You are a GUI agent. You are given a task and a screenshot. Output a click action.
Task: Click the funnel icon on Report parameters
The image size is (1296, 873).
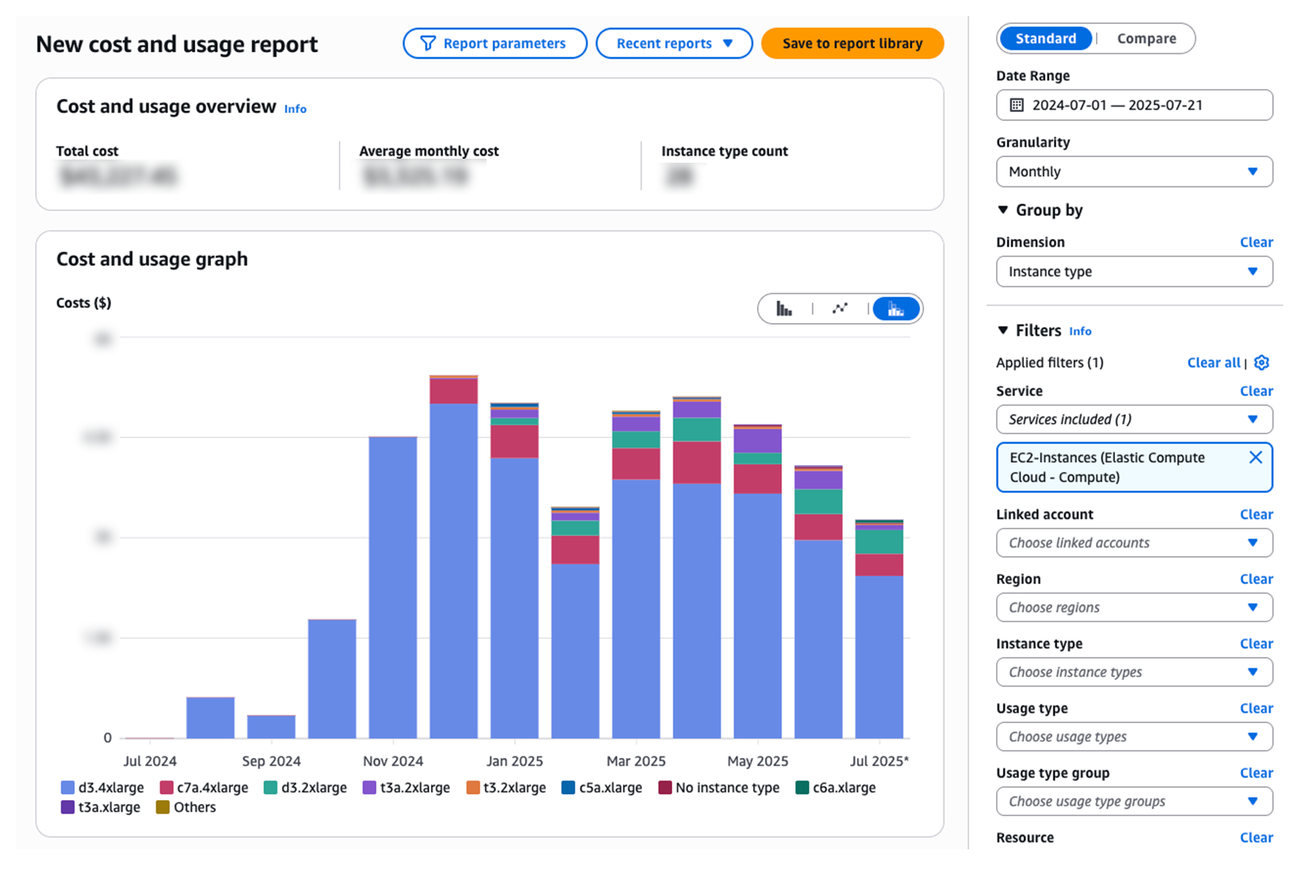click(428, 44)
